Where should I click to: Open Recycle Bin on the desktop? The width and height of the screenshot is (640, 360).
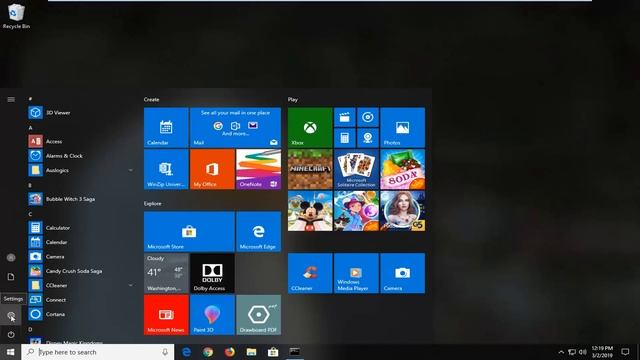16,16
